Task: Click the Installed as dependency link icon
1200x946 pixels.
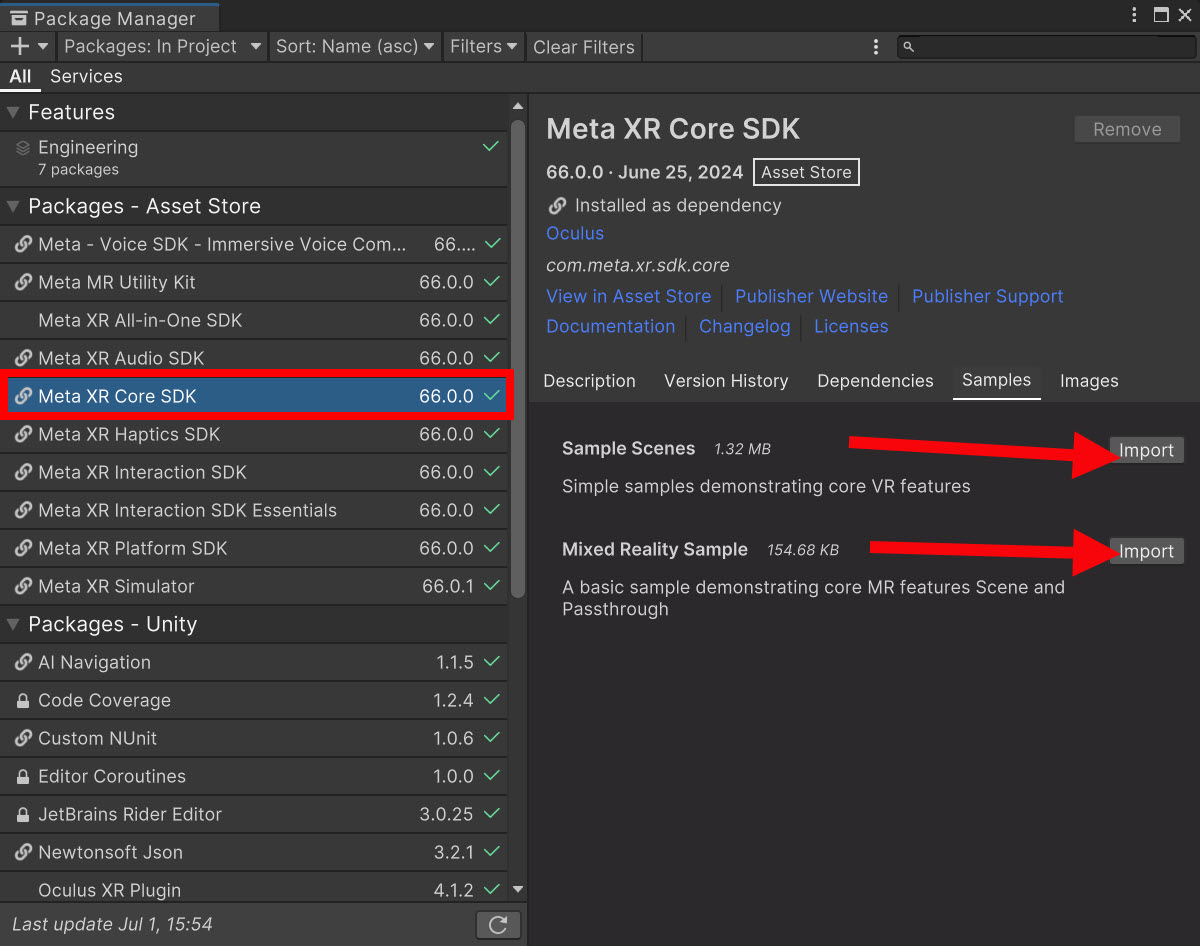Action: (x=557, y=205)
